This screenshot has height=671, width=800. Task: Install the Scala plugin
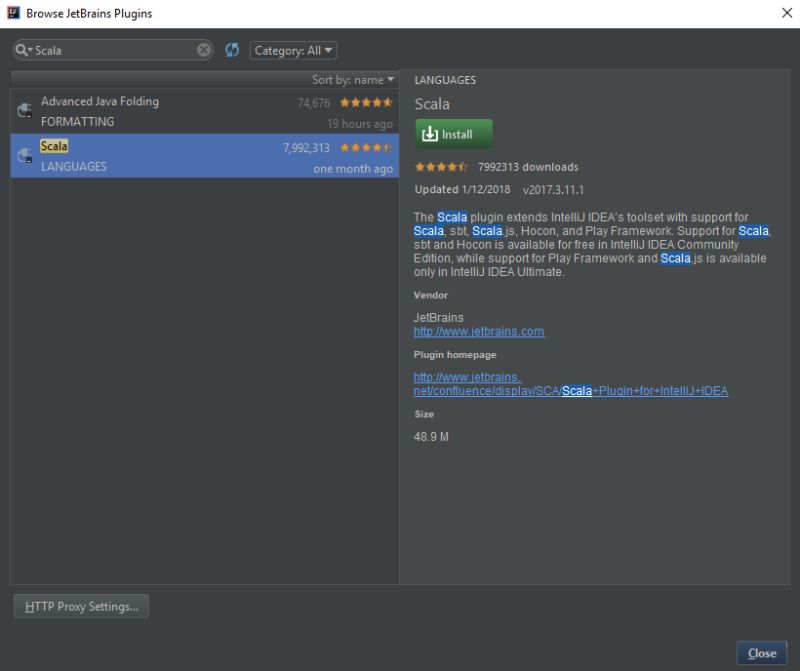(x=453, y=132)
